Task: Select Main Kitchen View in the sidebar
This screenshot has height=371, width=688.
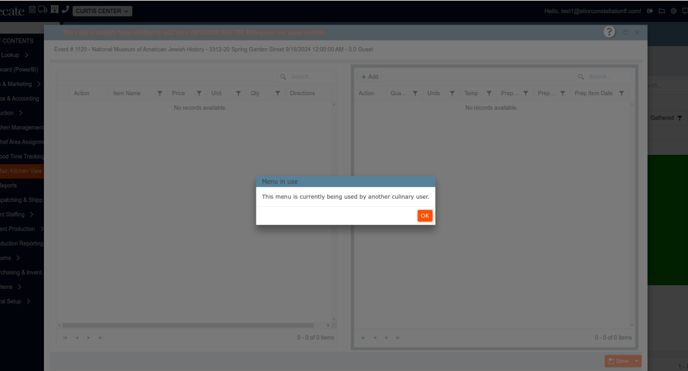Action: [22, 171]
